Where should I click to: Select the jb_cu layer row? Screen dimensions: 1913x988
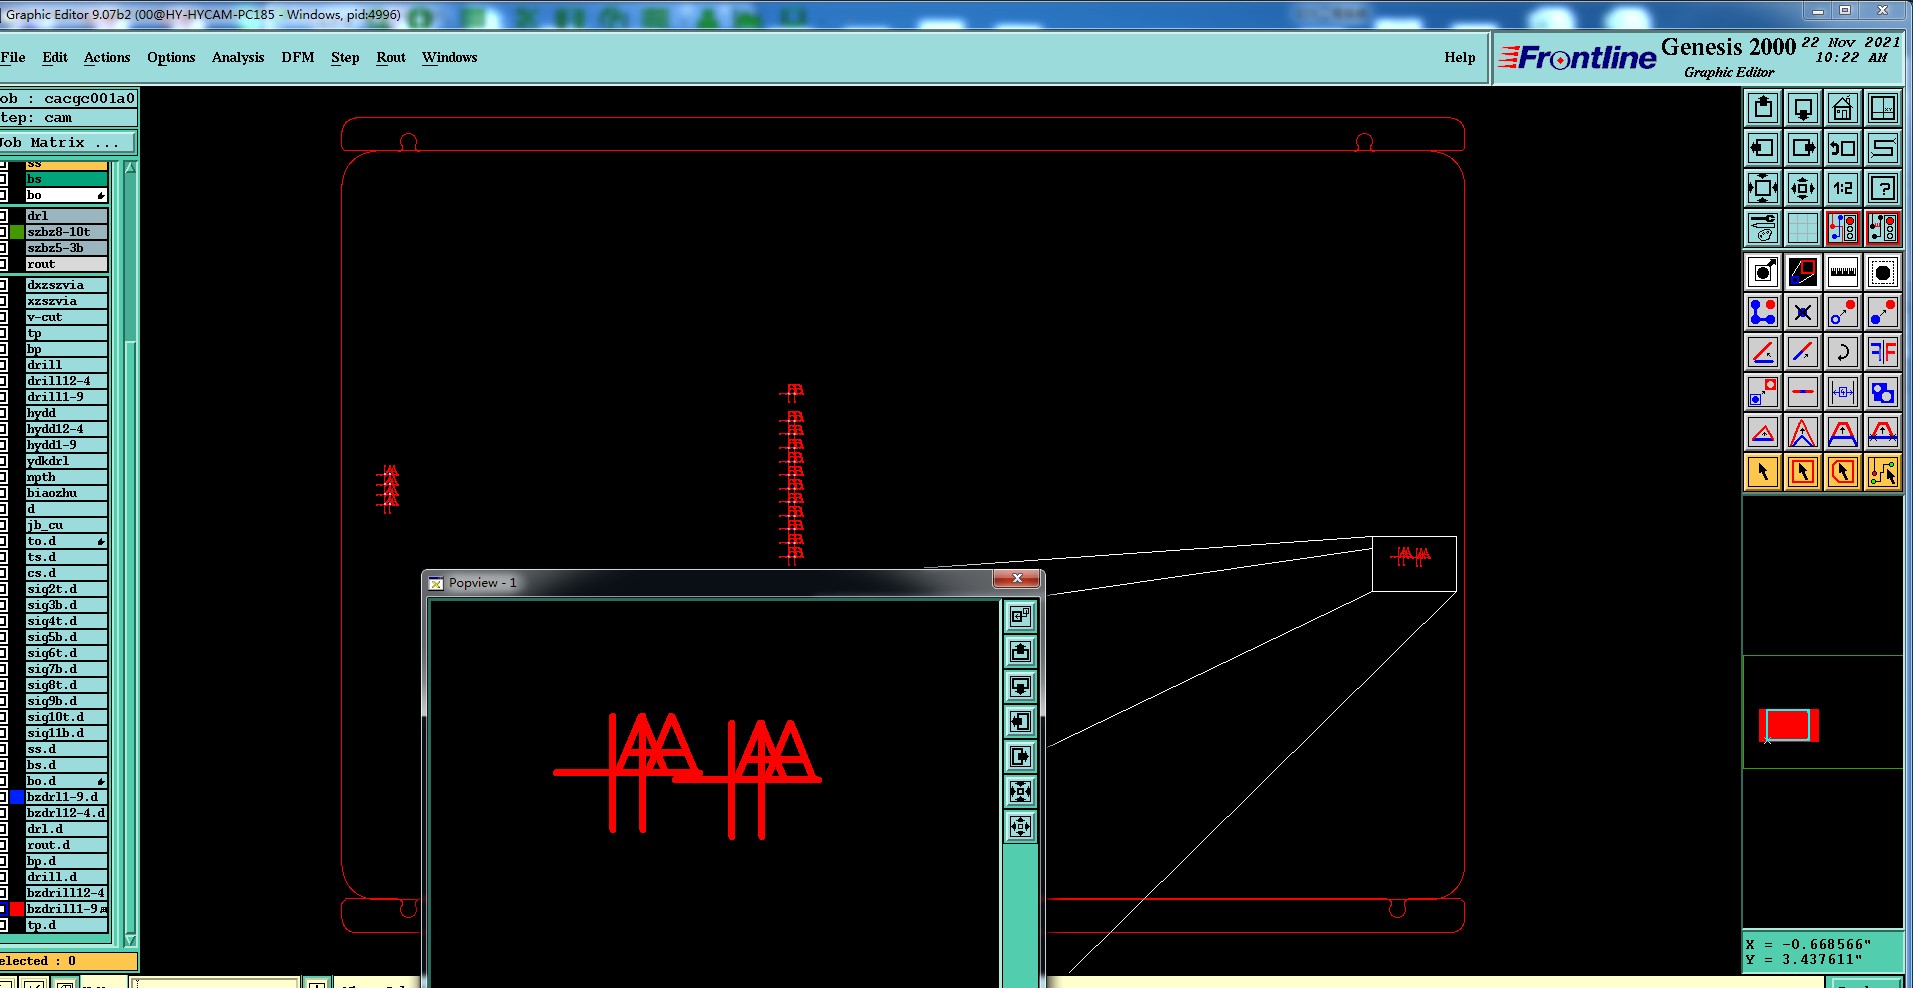(66, 525)
